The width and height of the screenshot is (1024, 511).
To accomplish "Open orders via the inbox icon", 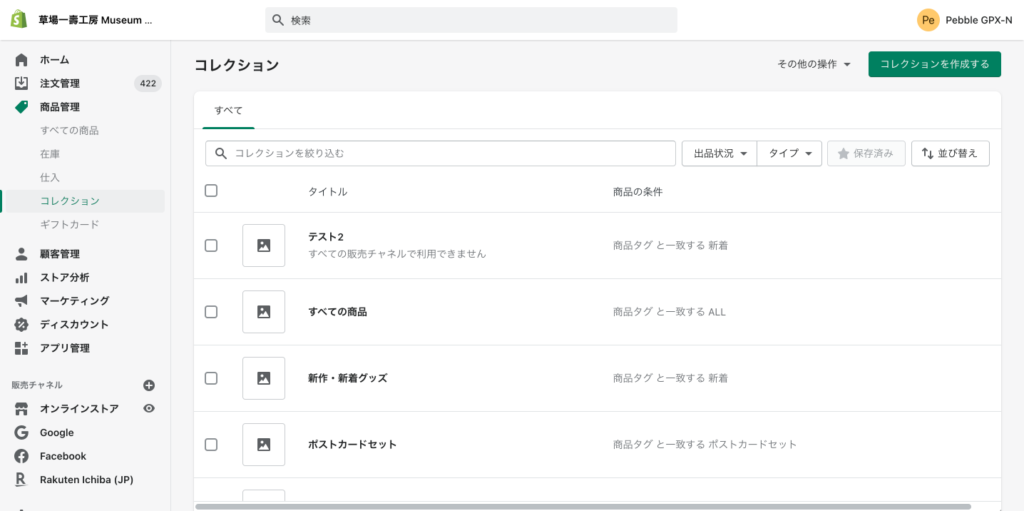I will tap(21, 83).
